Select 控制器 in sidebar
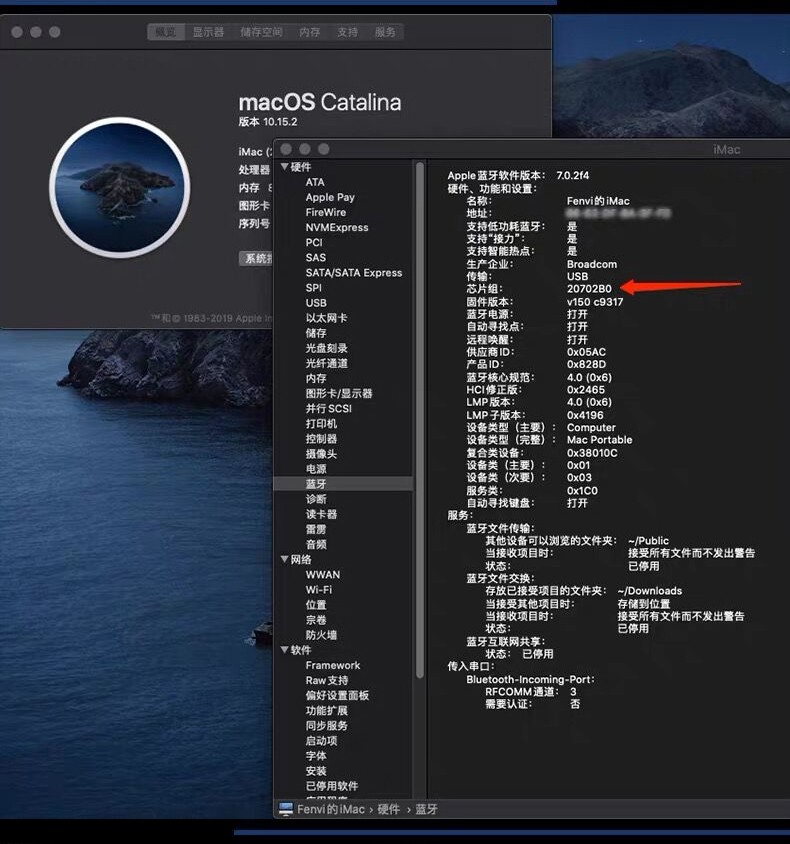 click(x=321, y=438)
